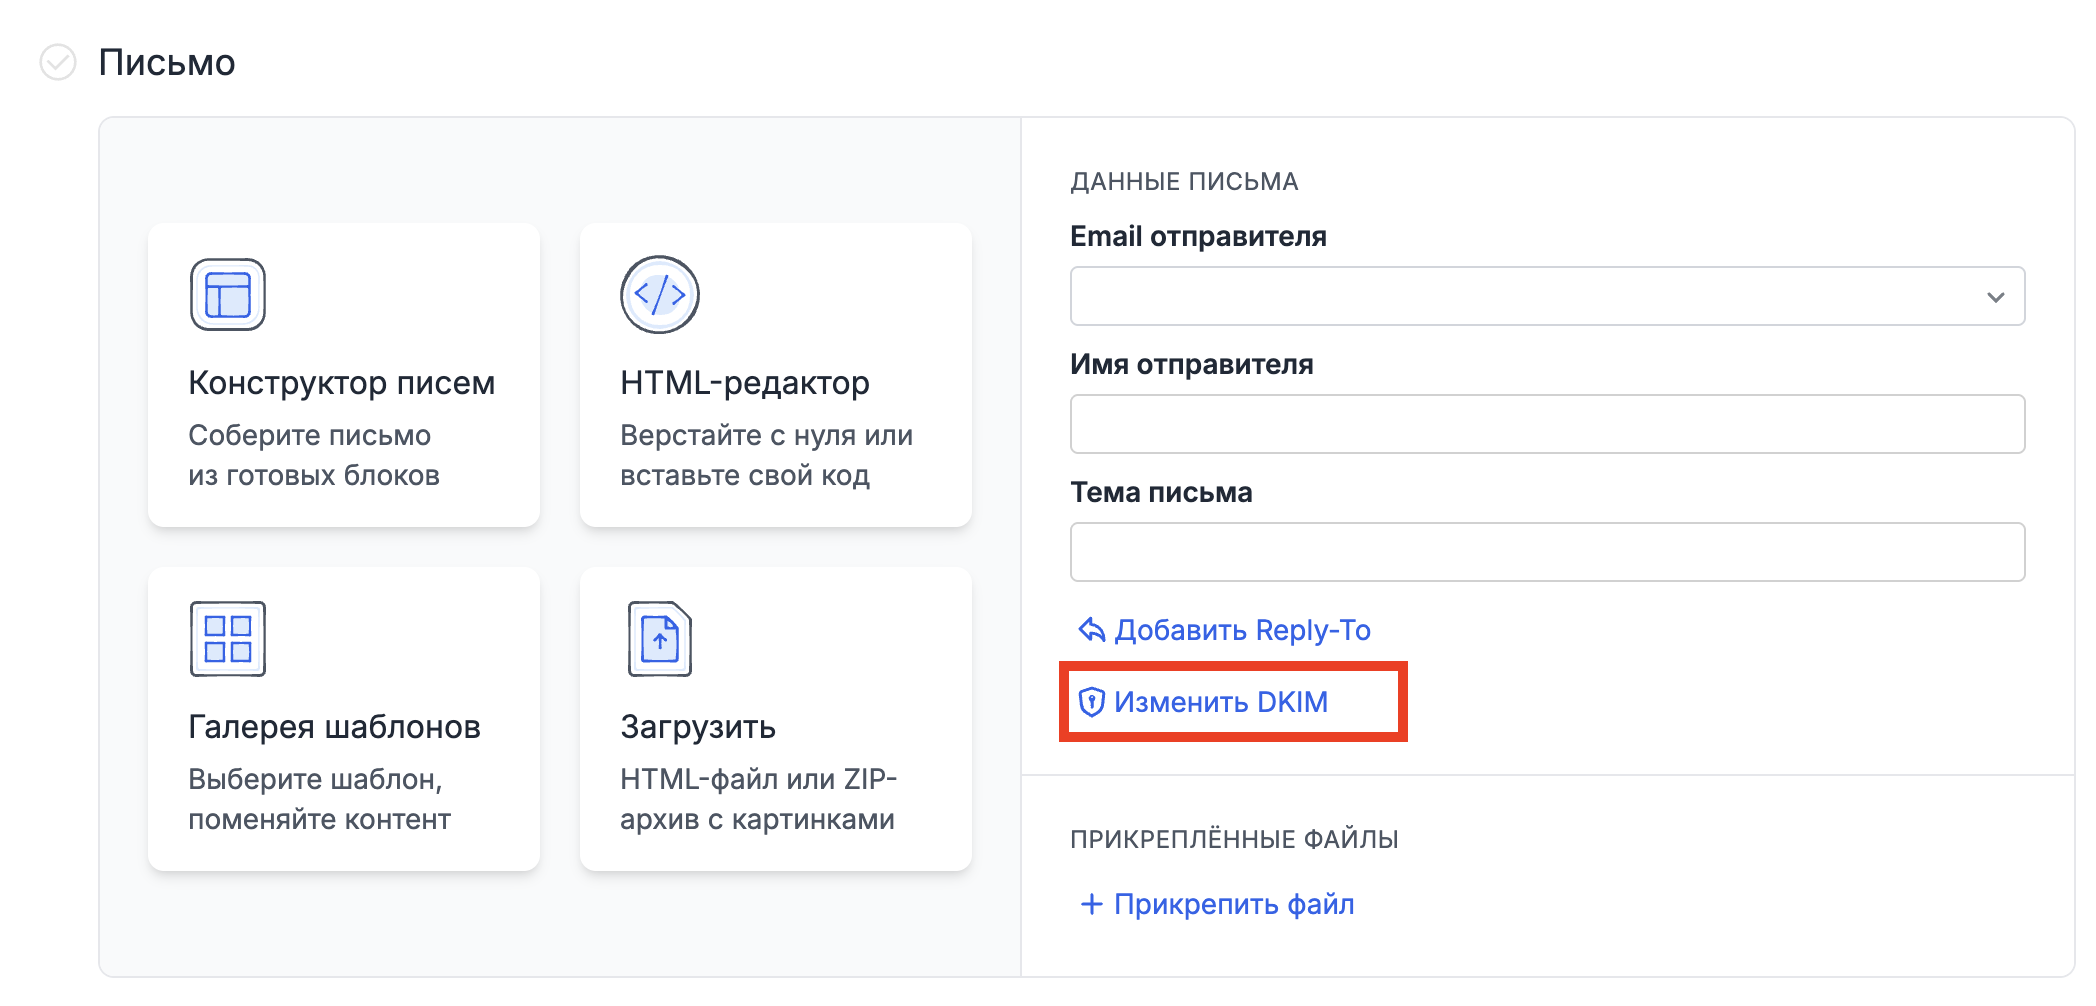Click the Конструктор писем layout icon
The width and height of the screenshot is (2096, 1006).
tap(228, 295)
